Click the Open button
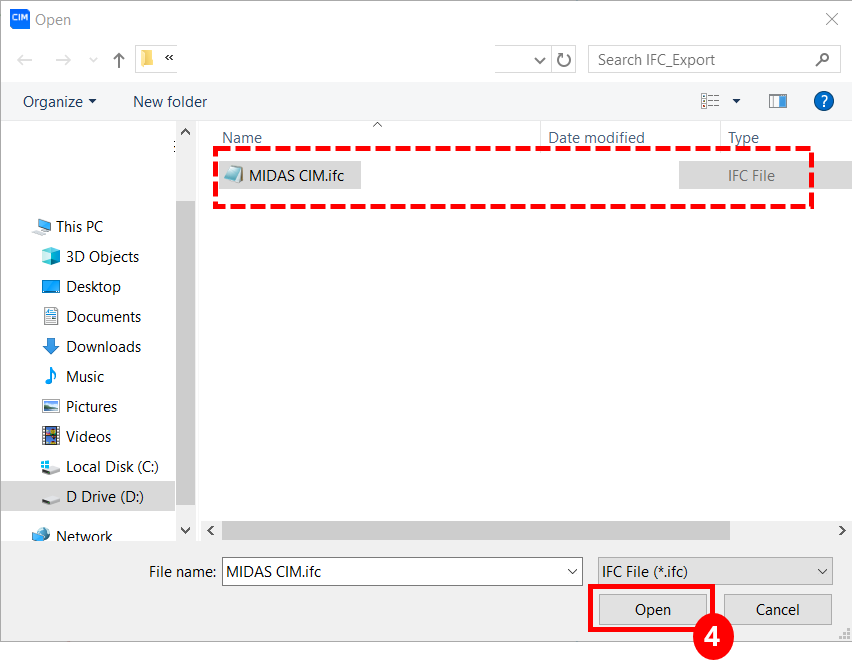Image resolution: width=852 pixels, height=664 pixels. coord(653,610)
